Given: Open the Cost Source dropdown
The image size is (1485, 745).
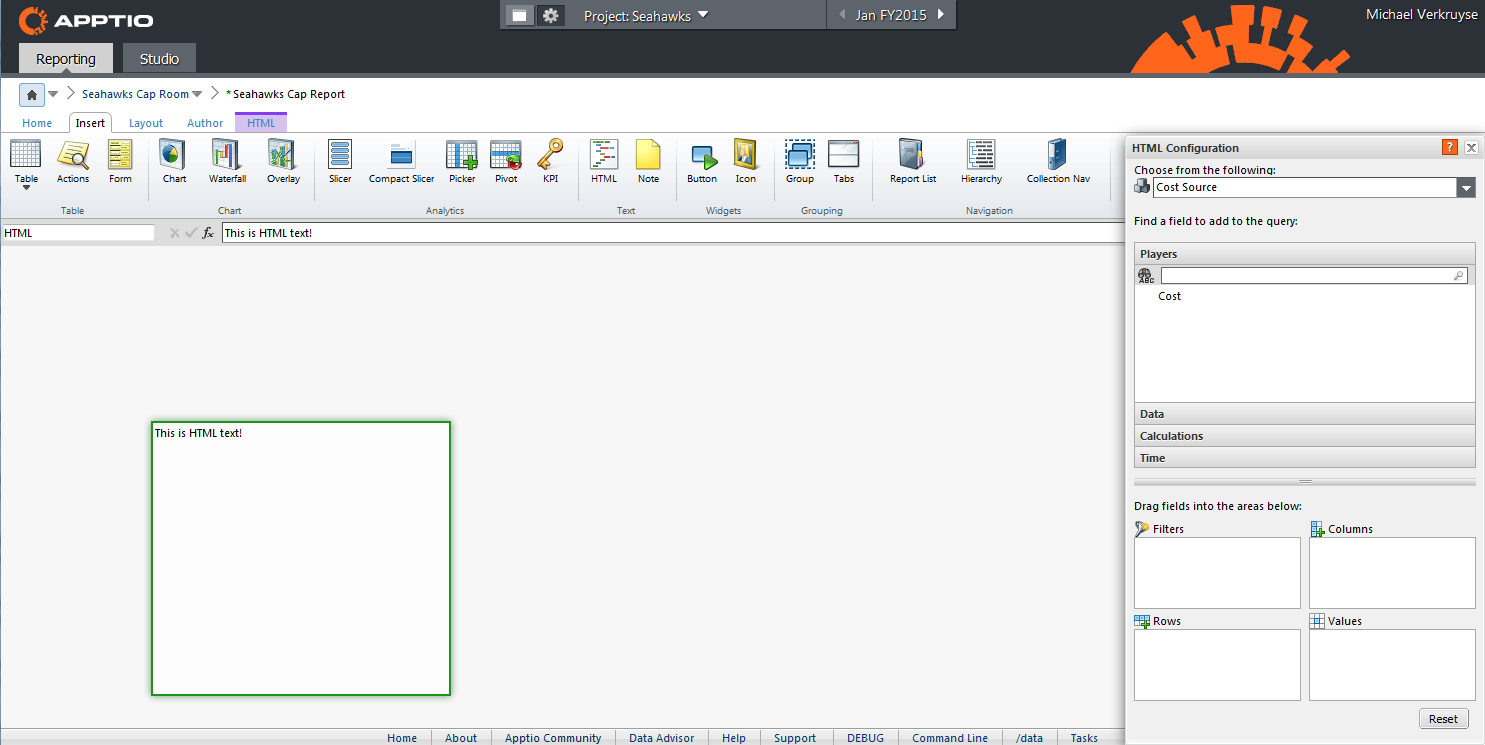Looking at the screenshot, I should point(1466,187).
